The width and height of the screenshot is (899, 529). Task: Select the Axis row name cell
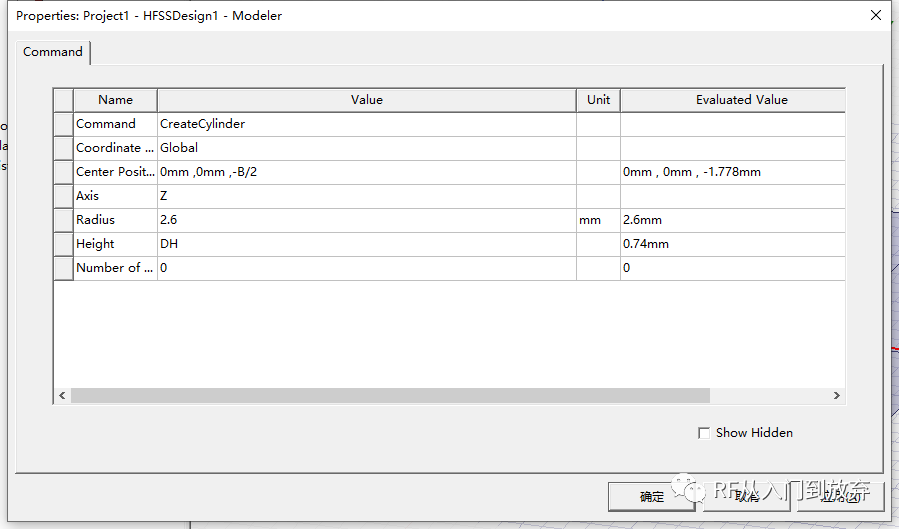(115, 196)
